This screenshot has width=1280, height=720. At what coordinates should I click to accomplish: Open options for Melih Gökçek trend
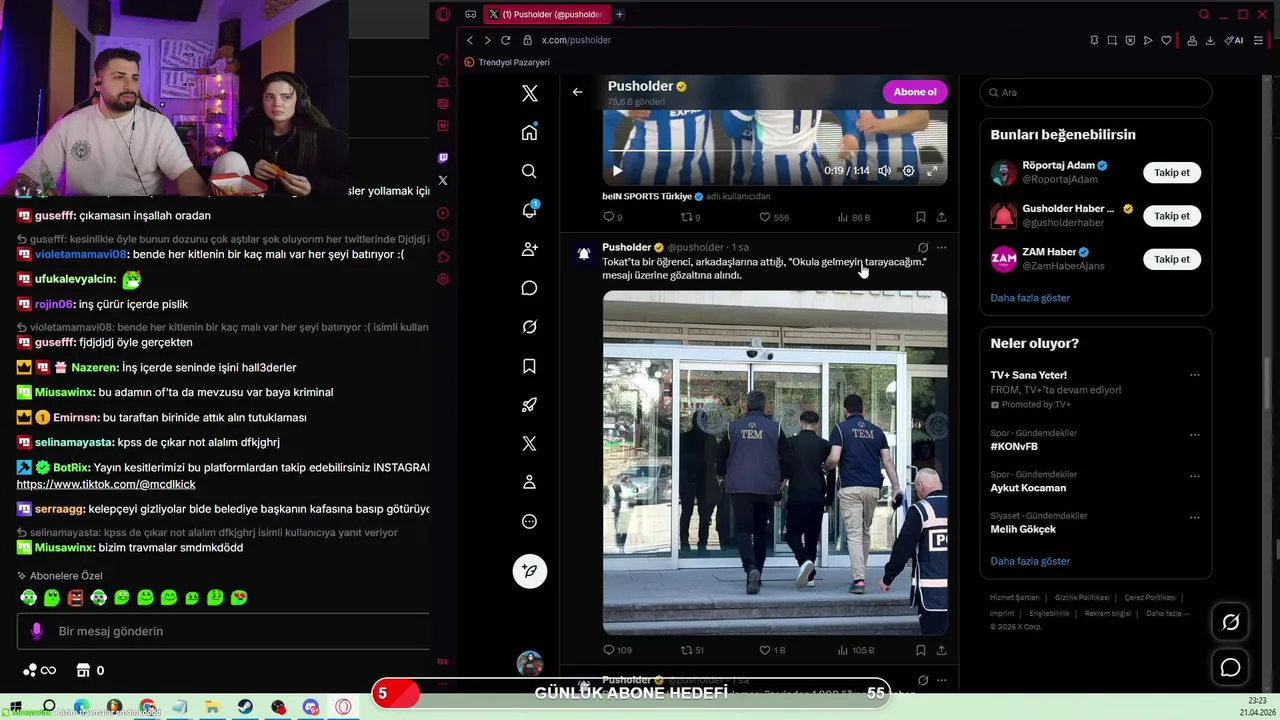tap(1194, 517)
